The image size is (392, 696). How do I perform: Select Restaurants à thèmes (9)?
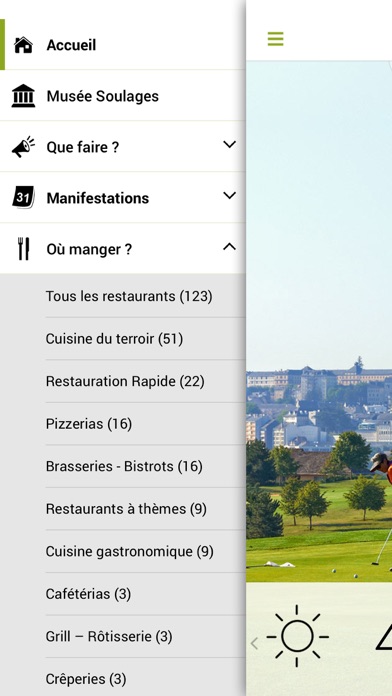[x=126, y=509]
